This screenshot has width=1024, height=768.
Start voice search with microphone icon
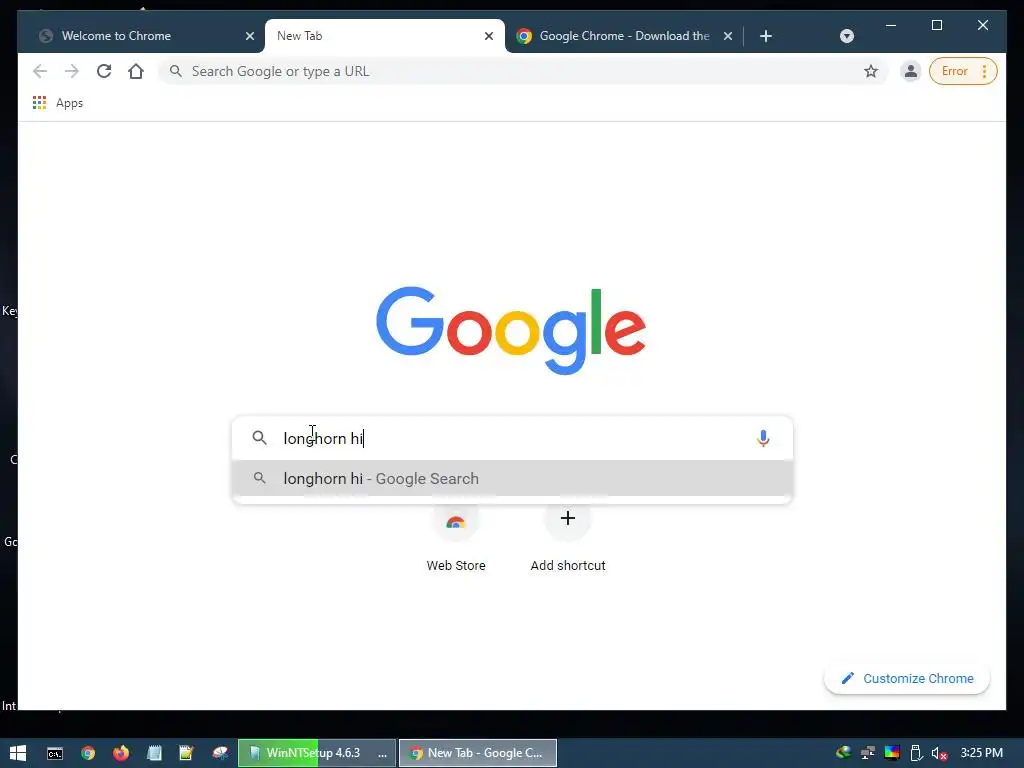[x=763, y=438]
